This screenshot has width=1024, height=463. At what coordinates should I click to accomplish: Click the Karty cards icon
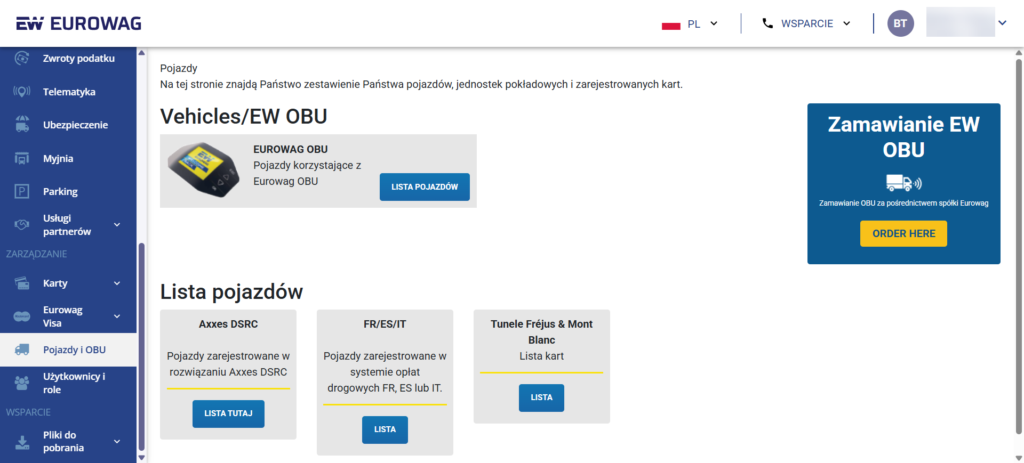pos(22,283)
